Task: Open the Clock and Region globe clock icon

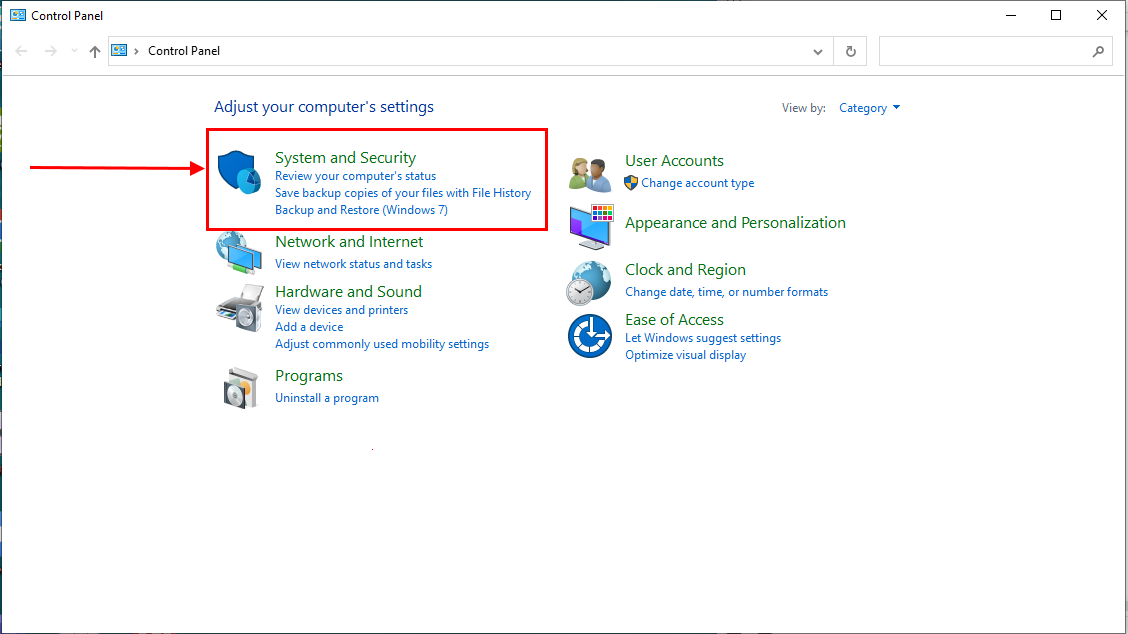Action: [x=589, y=283]
